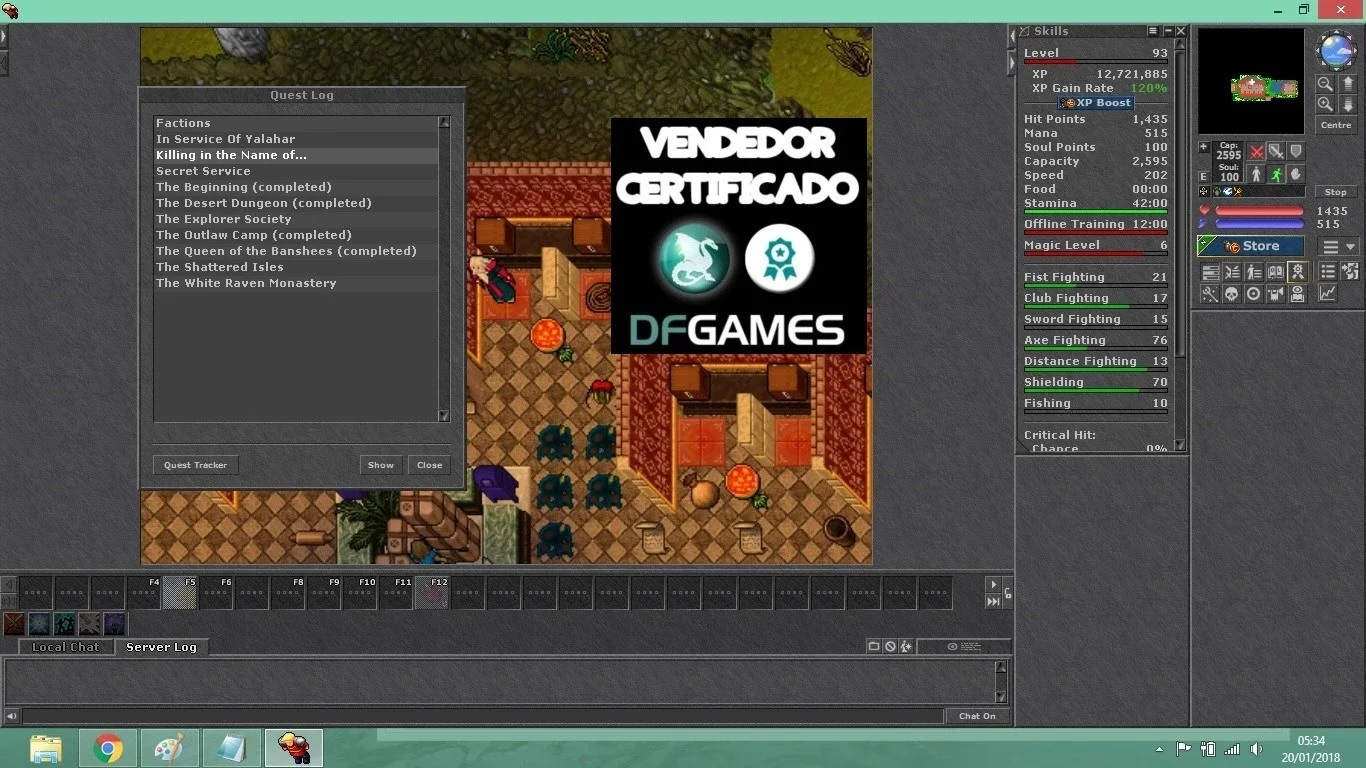Open analytics graph icon

coord(1327,294)
